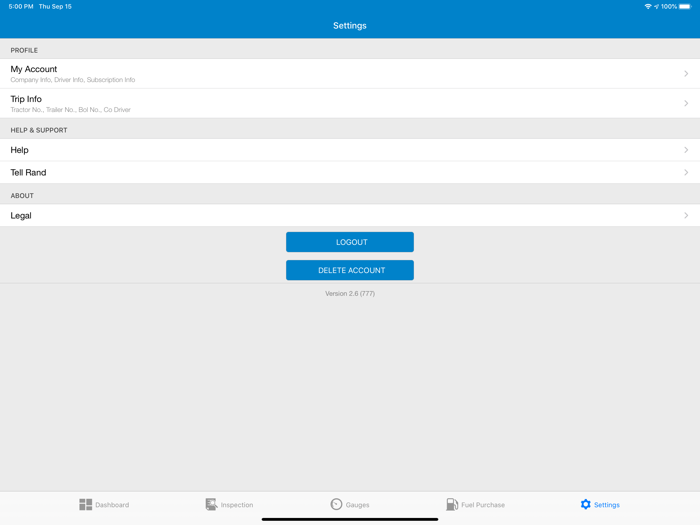700x525 pixels.
Task: Click the HELP & SUPPORT section header
Action: point(39,130)
